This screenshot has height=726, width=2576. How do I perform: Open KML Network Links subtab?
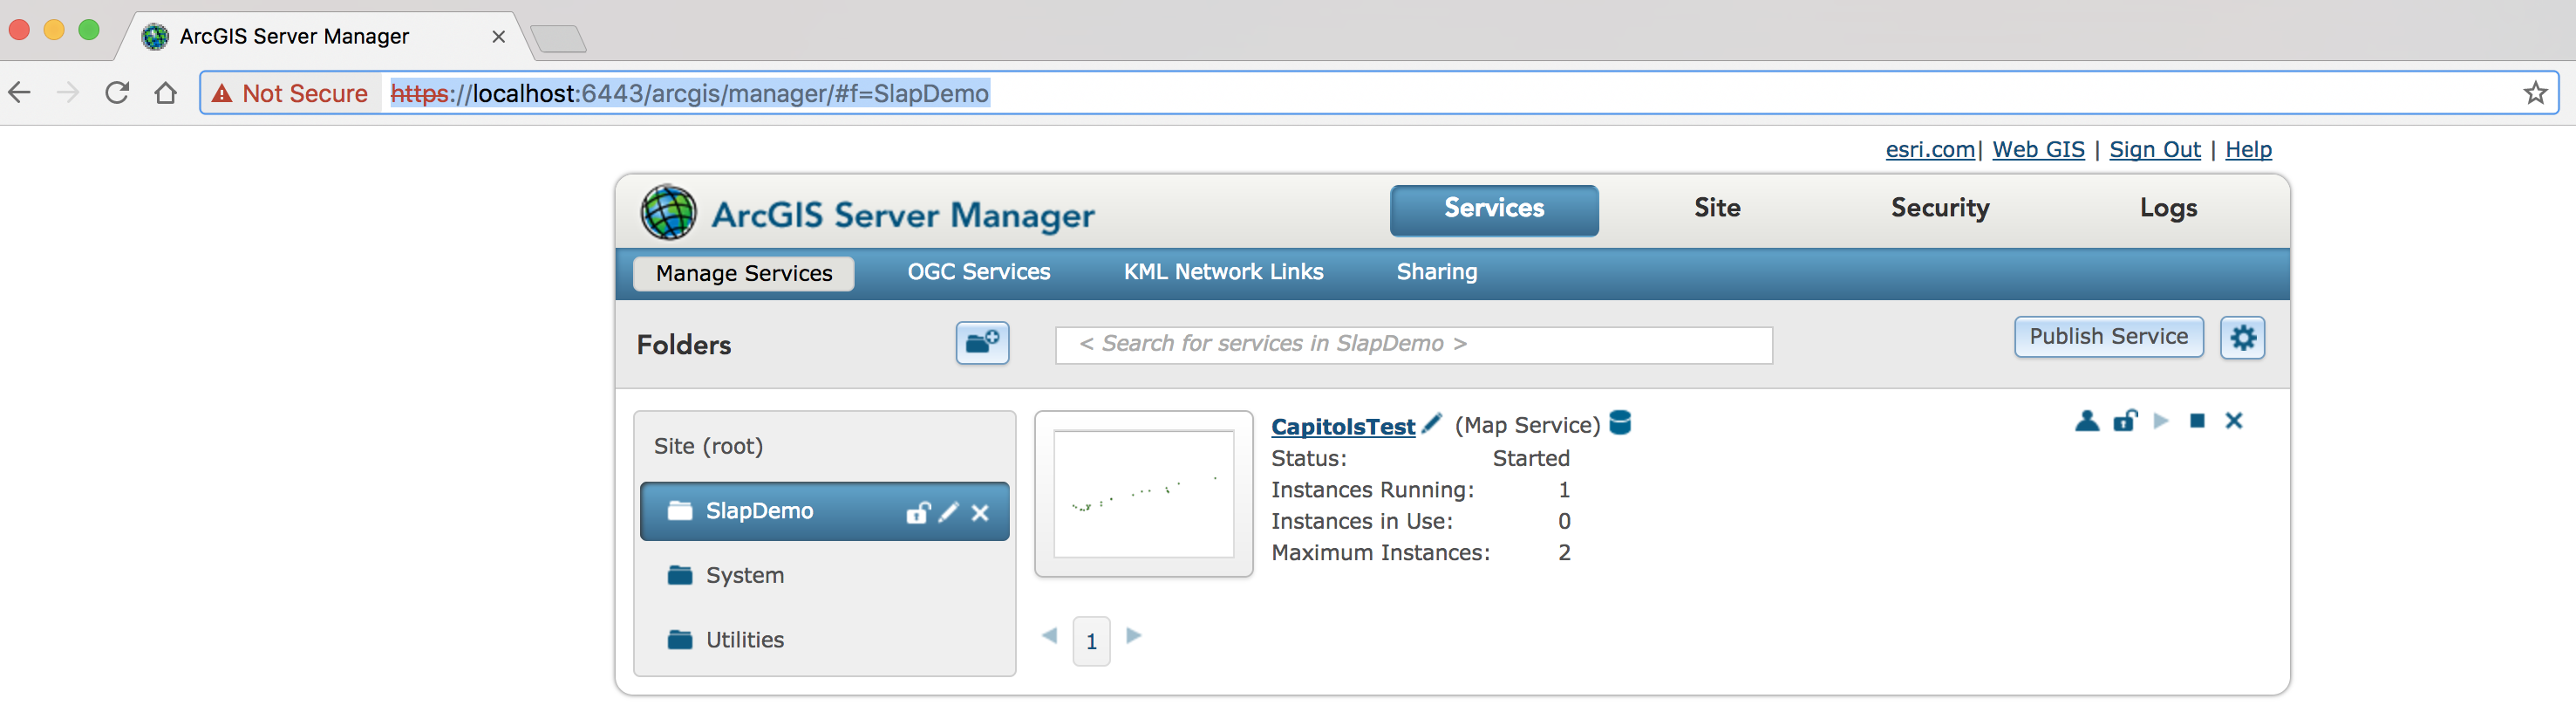point(1223,272)
